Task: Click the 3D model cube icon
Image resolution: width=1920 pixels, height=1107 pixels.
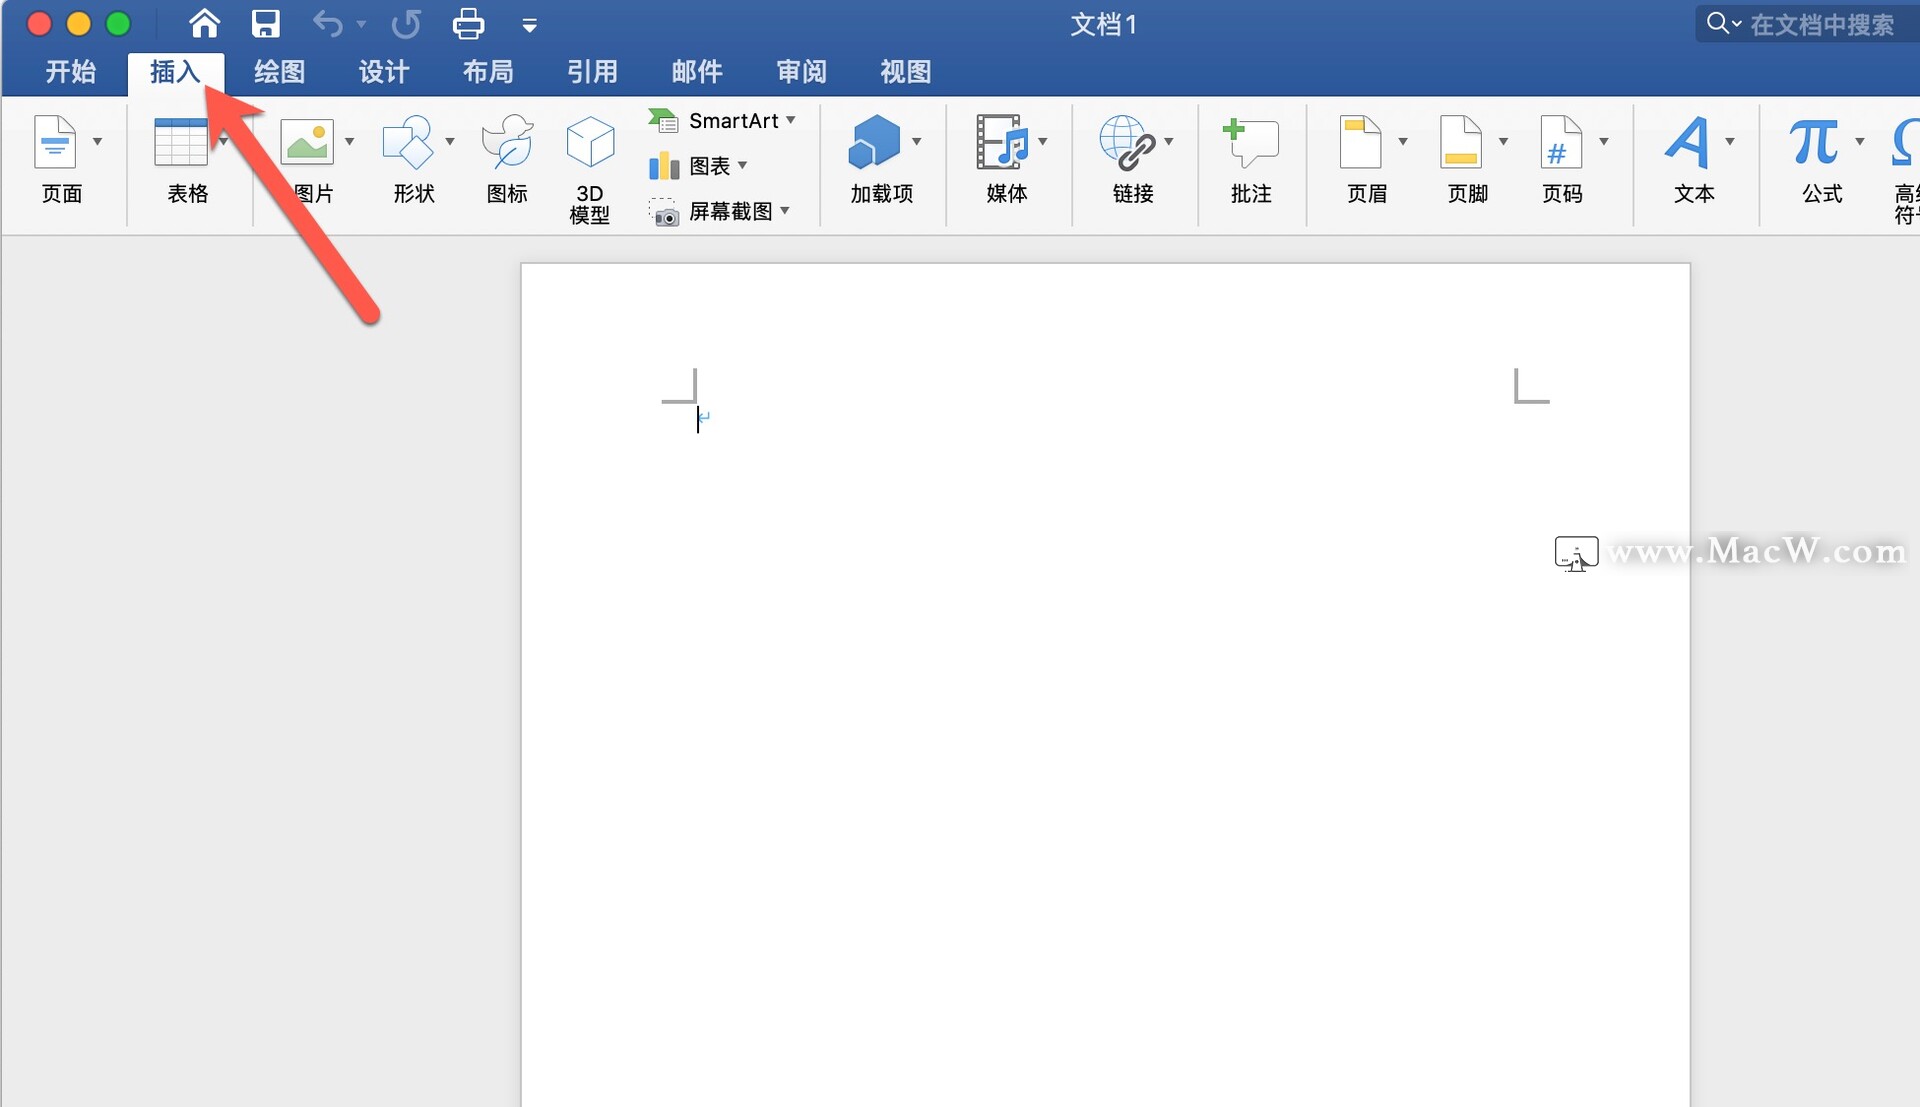Action: click(589, 143)
